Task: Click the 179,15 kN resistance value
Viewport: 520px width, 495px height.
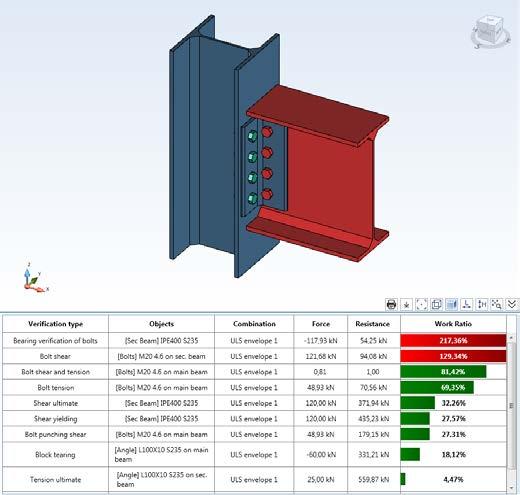Action: click(x=373, y=434)
